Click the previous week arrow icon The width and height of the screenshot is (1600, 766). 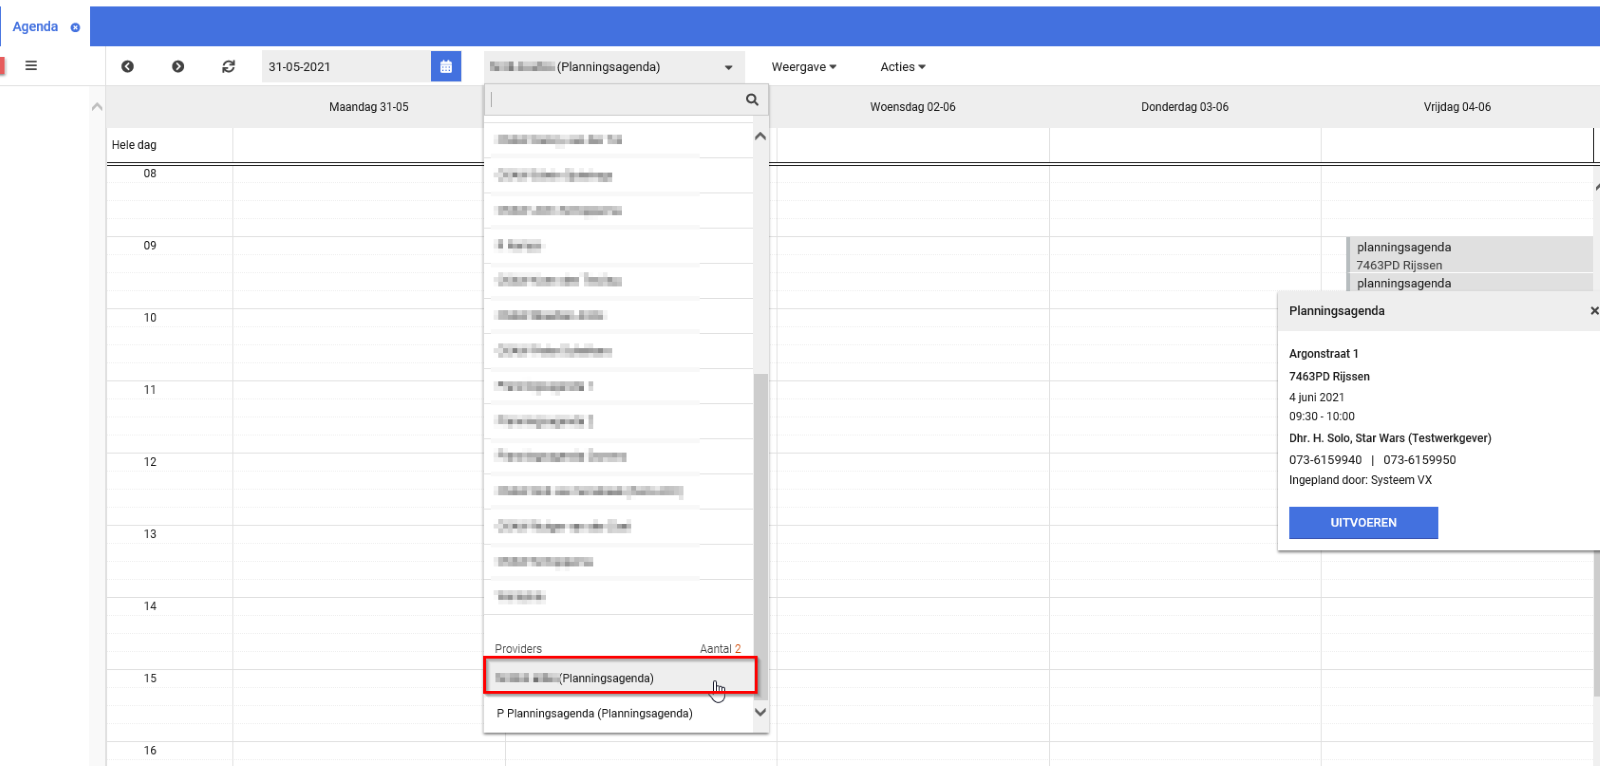(x=128, y=67)
